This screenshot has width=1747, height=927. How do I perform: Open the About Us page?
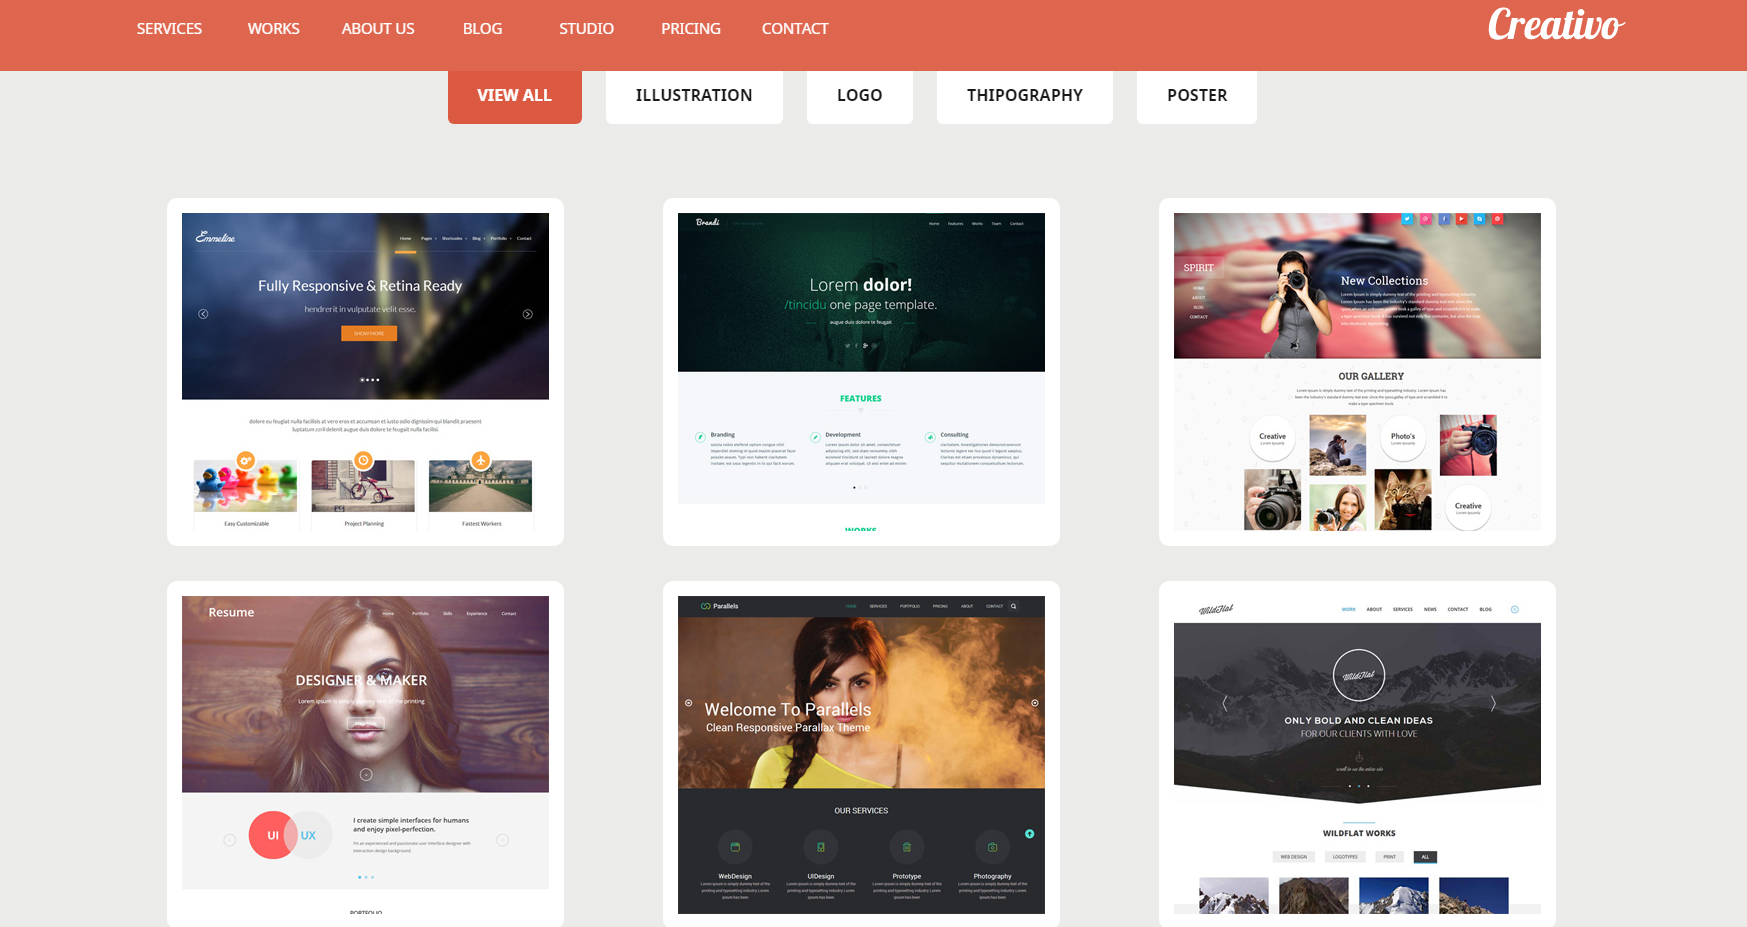377,29
